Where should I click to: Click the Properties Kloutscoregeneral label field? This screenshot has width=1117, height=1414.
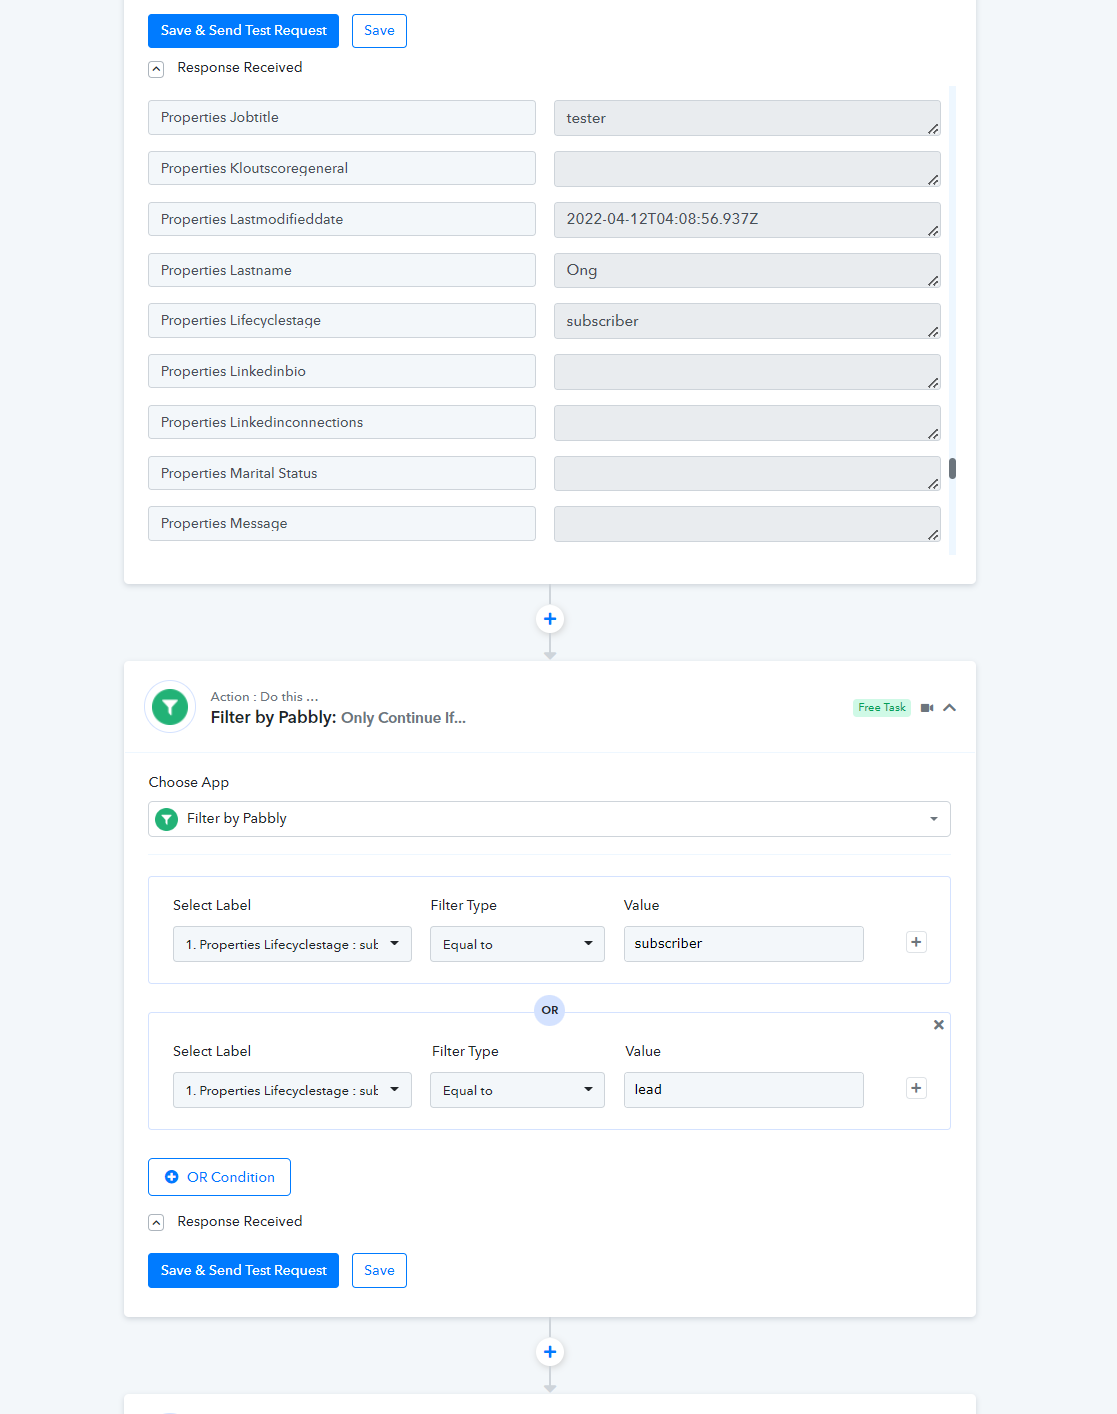click(x=342, y=168)
